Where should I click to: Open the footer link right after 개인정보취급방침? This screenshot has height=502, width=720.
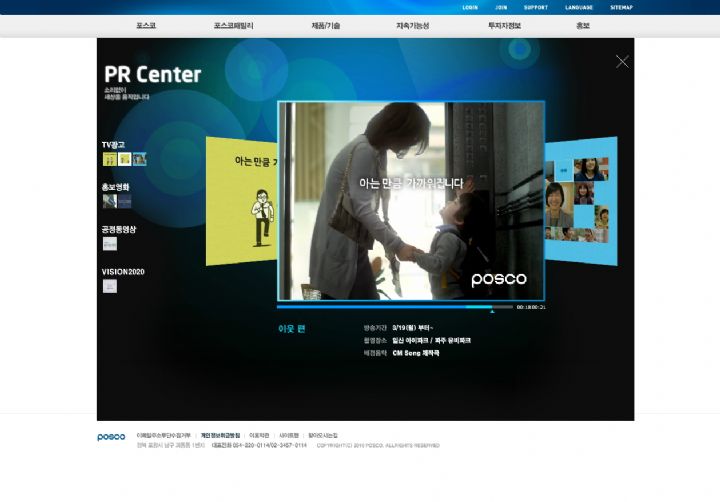[259, 435]
